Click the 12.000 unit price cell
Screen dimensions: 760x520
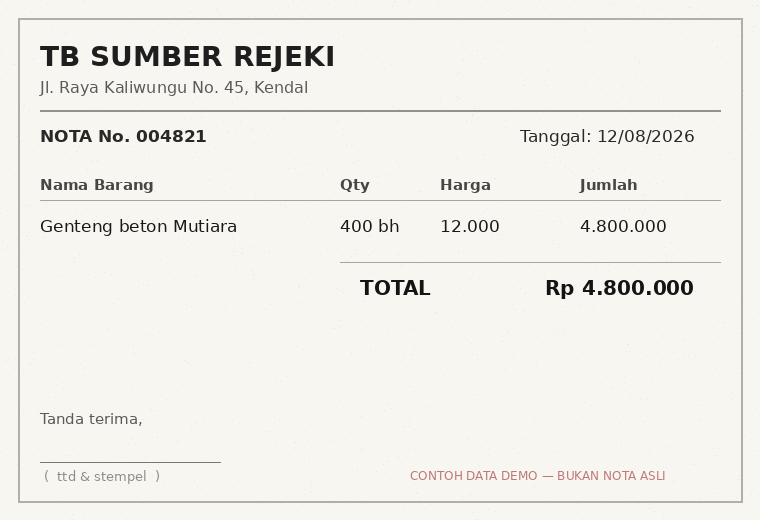(470, 226)
